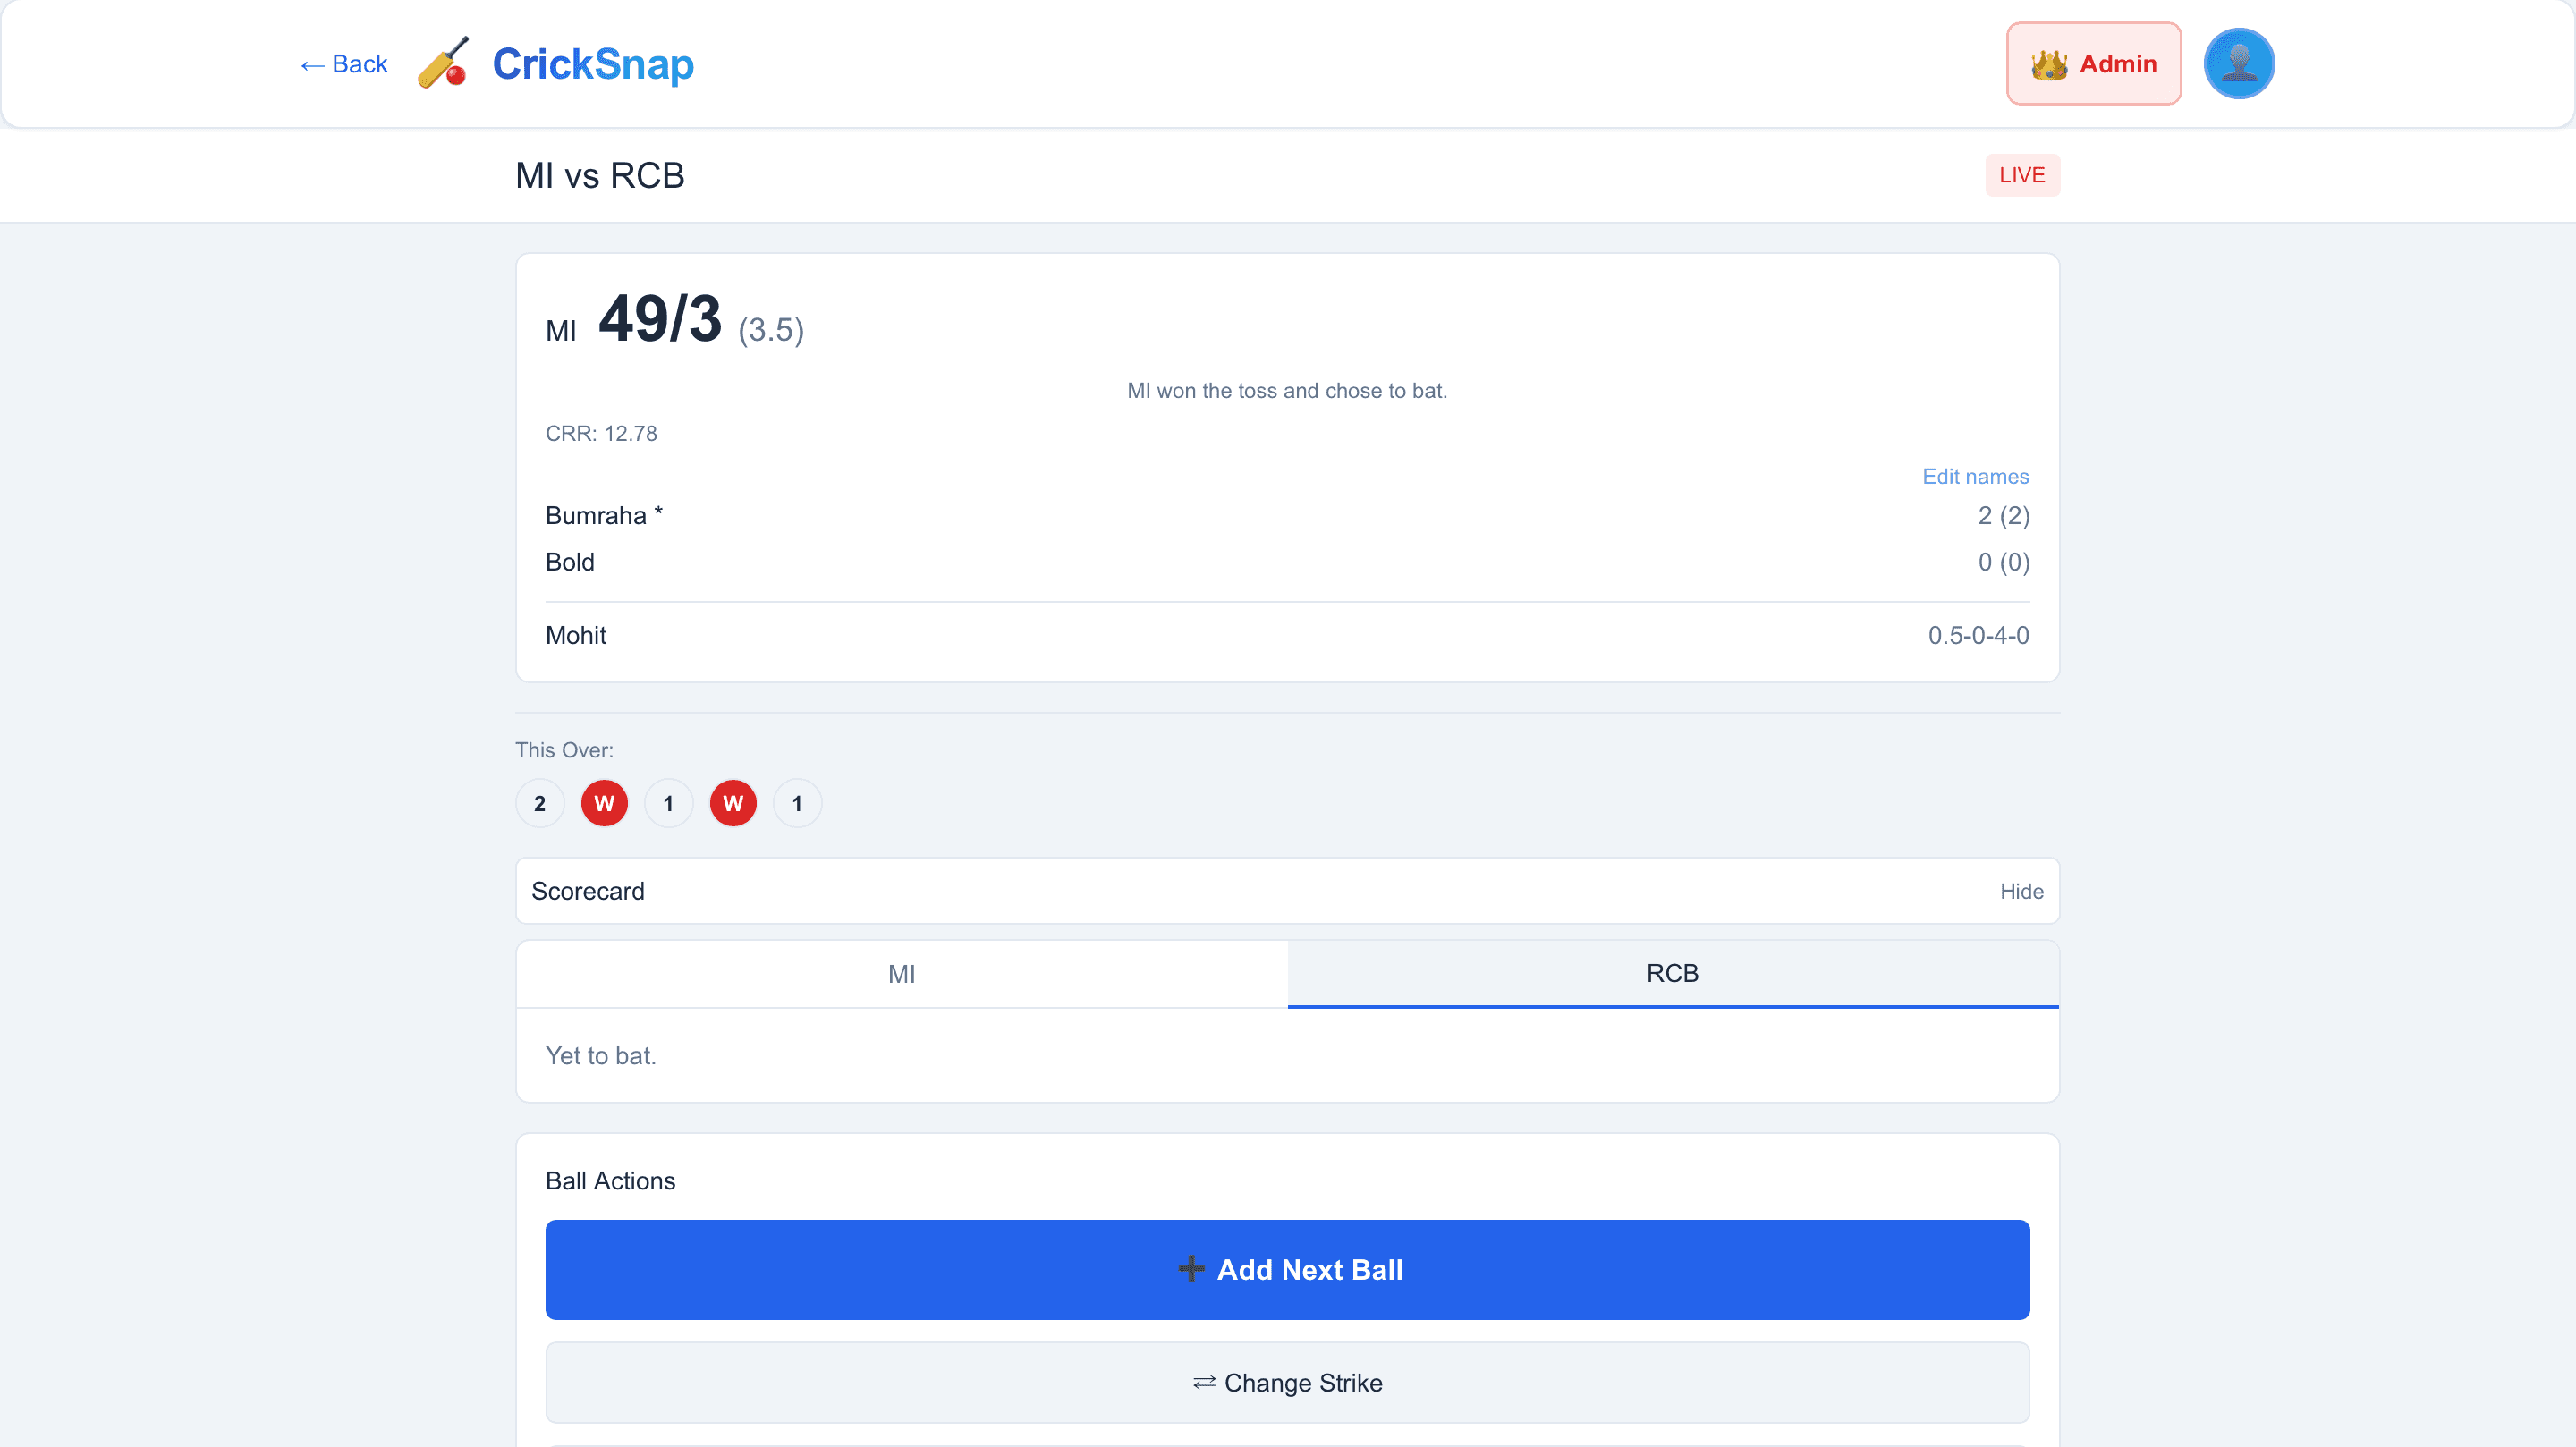
Task: Click the bowler name Mohit
Action: (576, 635)
